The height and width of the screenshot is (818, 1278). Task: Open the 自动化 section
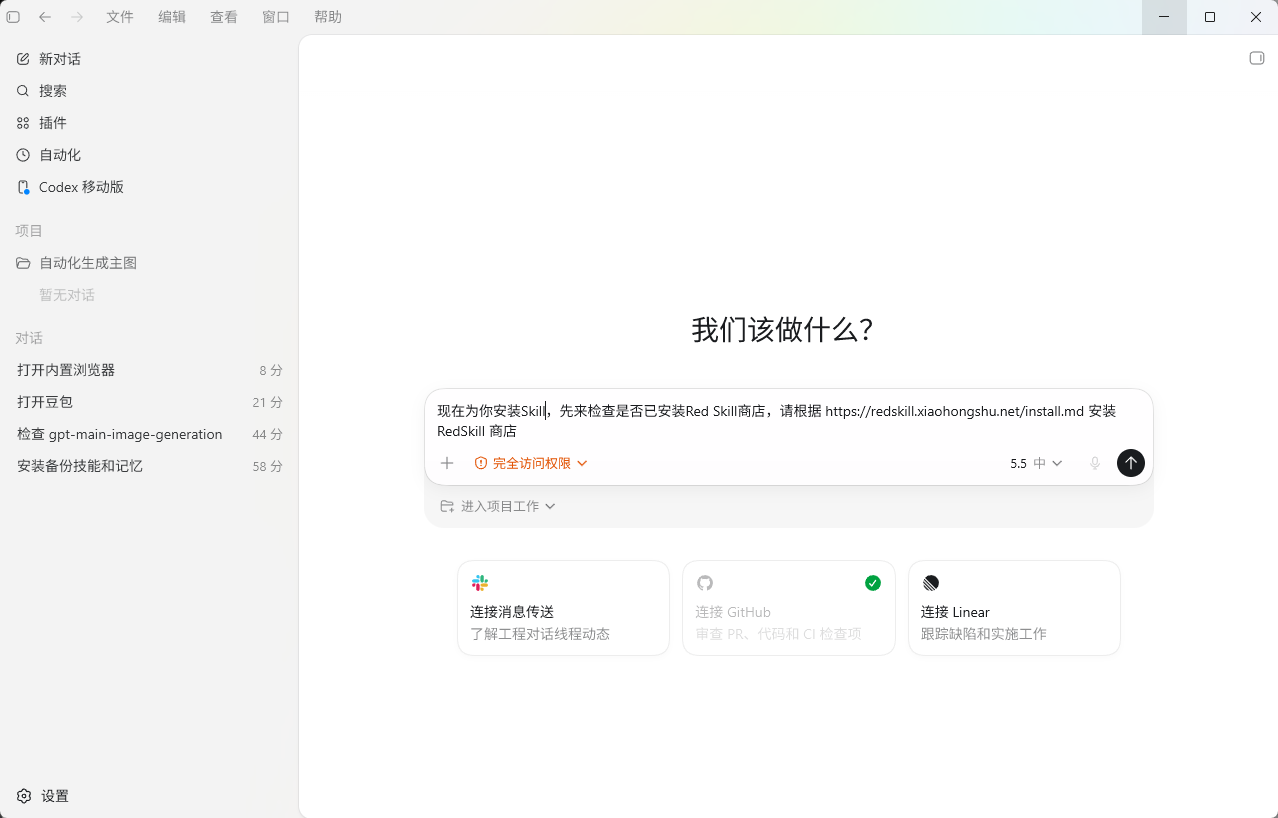pyautogui.click(x=149, y=155)
